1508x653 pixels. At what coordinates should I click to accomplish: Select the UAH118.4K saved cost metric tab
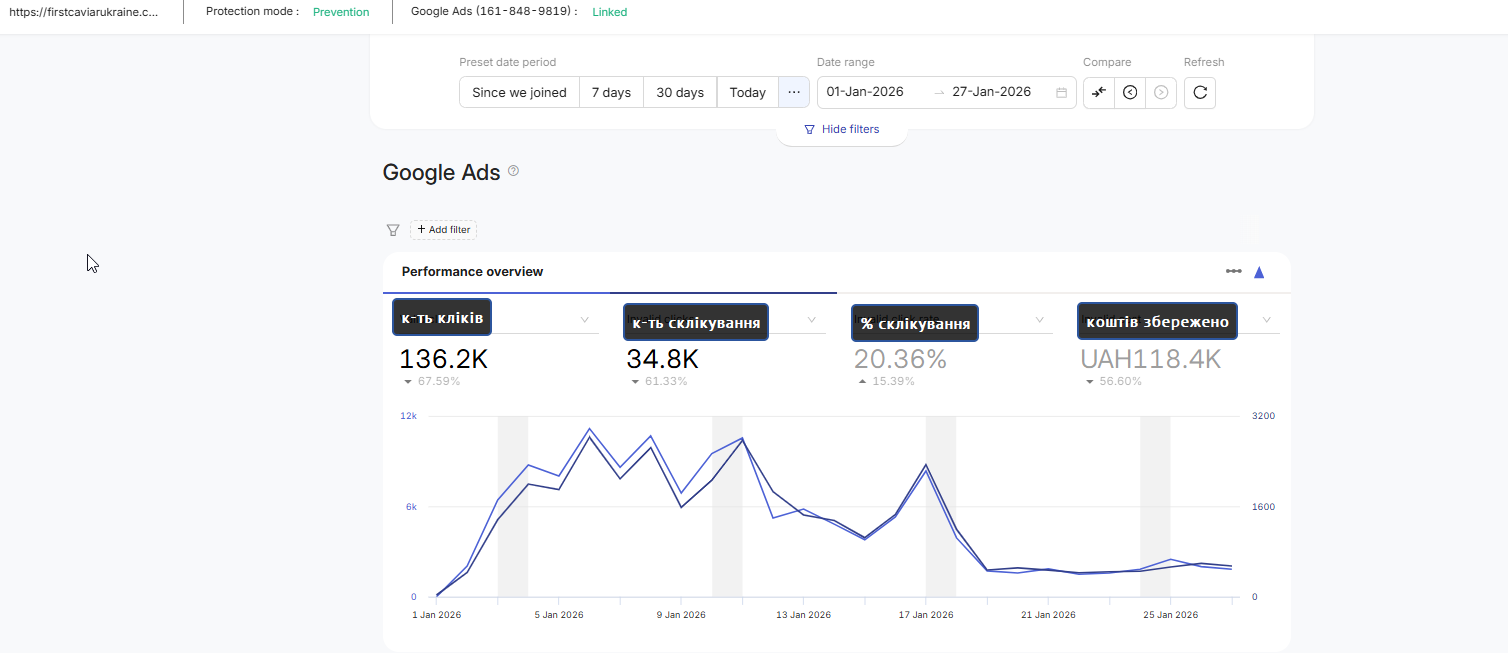coord(1150,360)
